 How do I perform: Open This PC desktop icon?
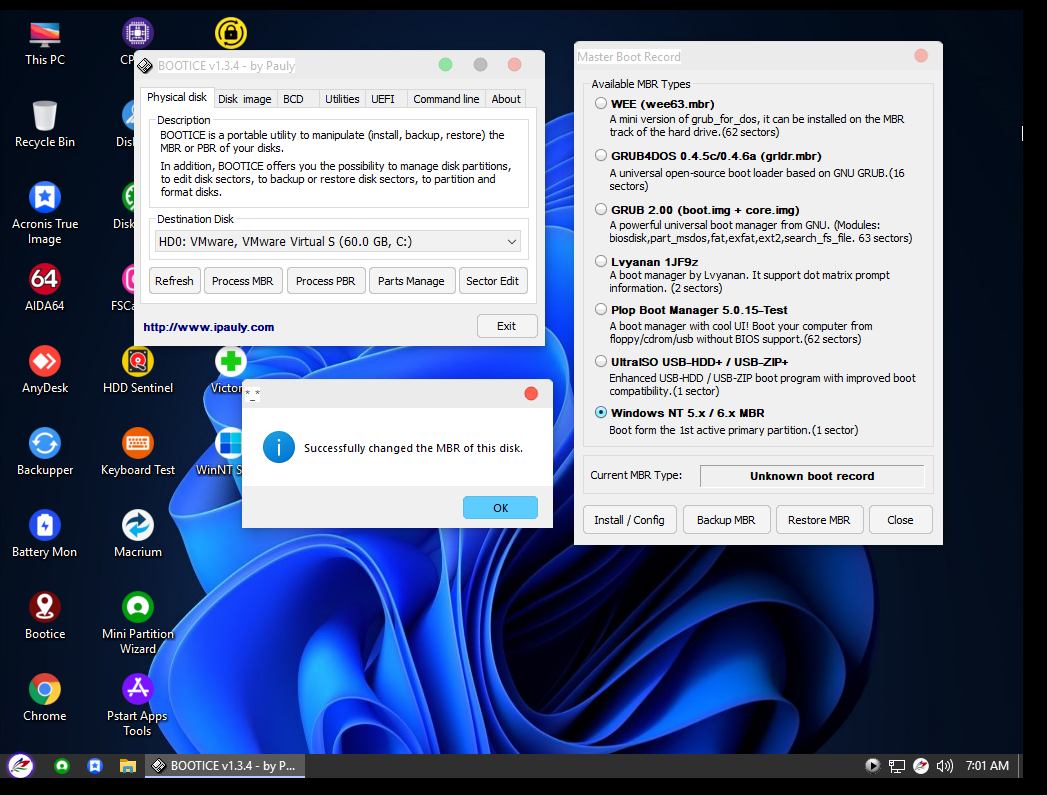[45, 43]
